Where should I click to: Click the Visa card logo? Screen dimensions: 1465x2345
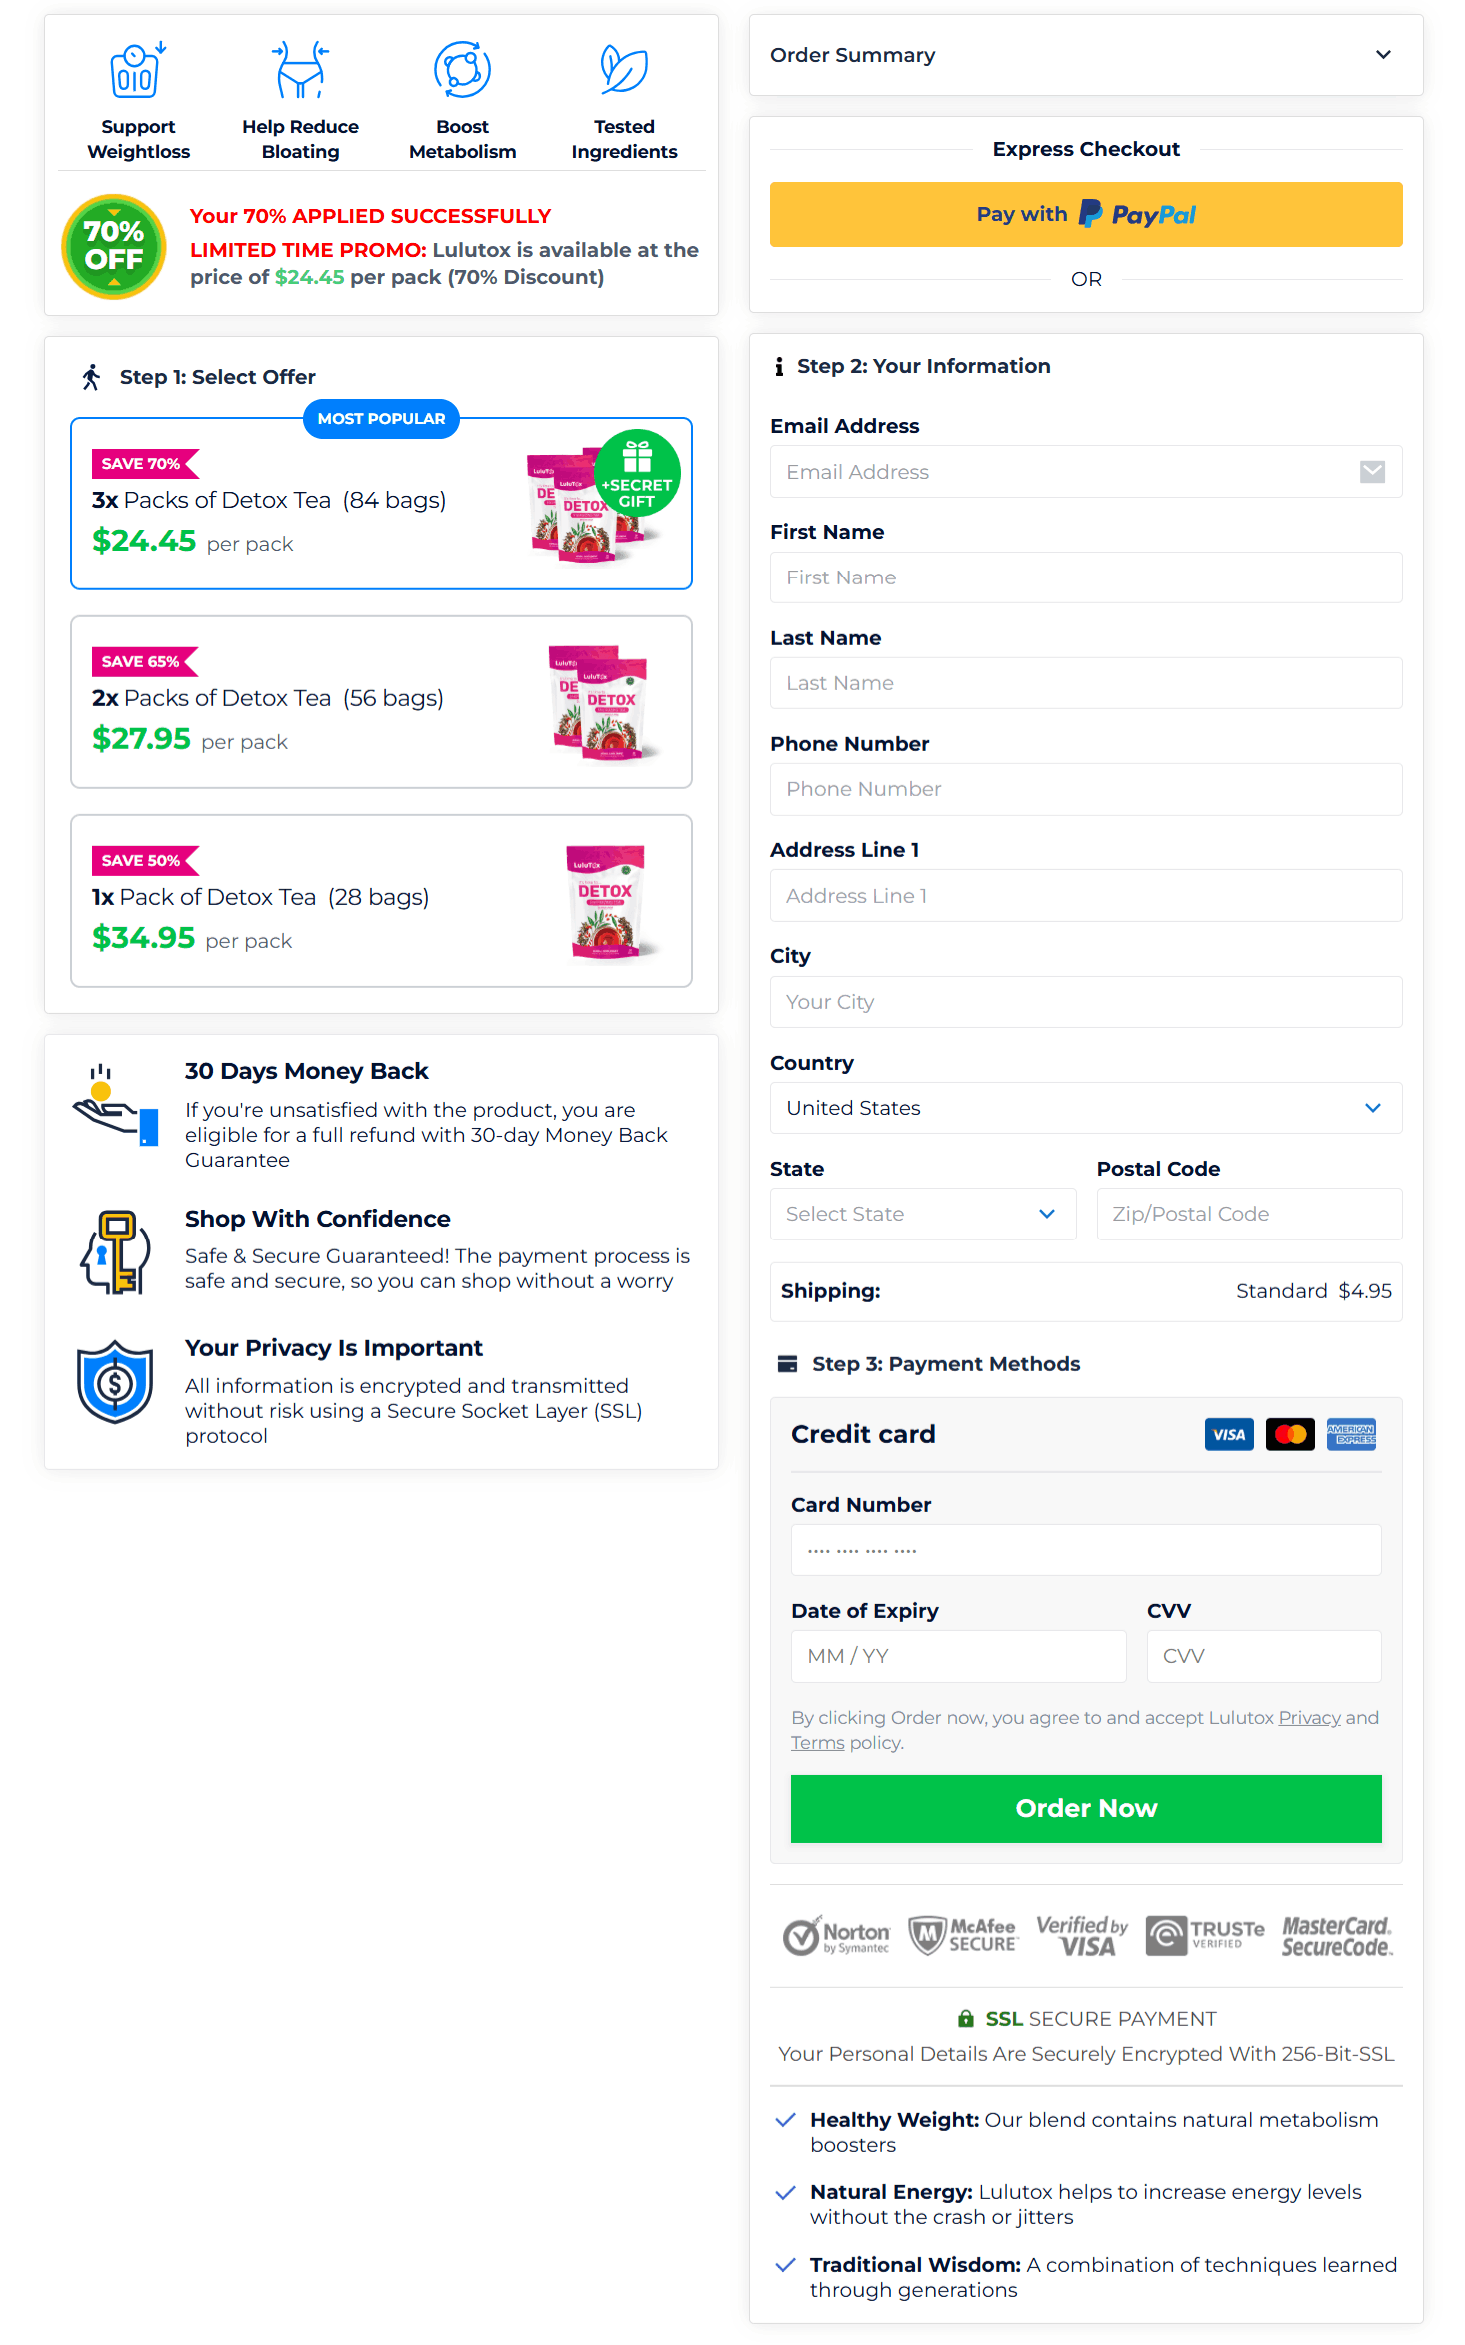1229,1435
